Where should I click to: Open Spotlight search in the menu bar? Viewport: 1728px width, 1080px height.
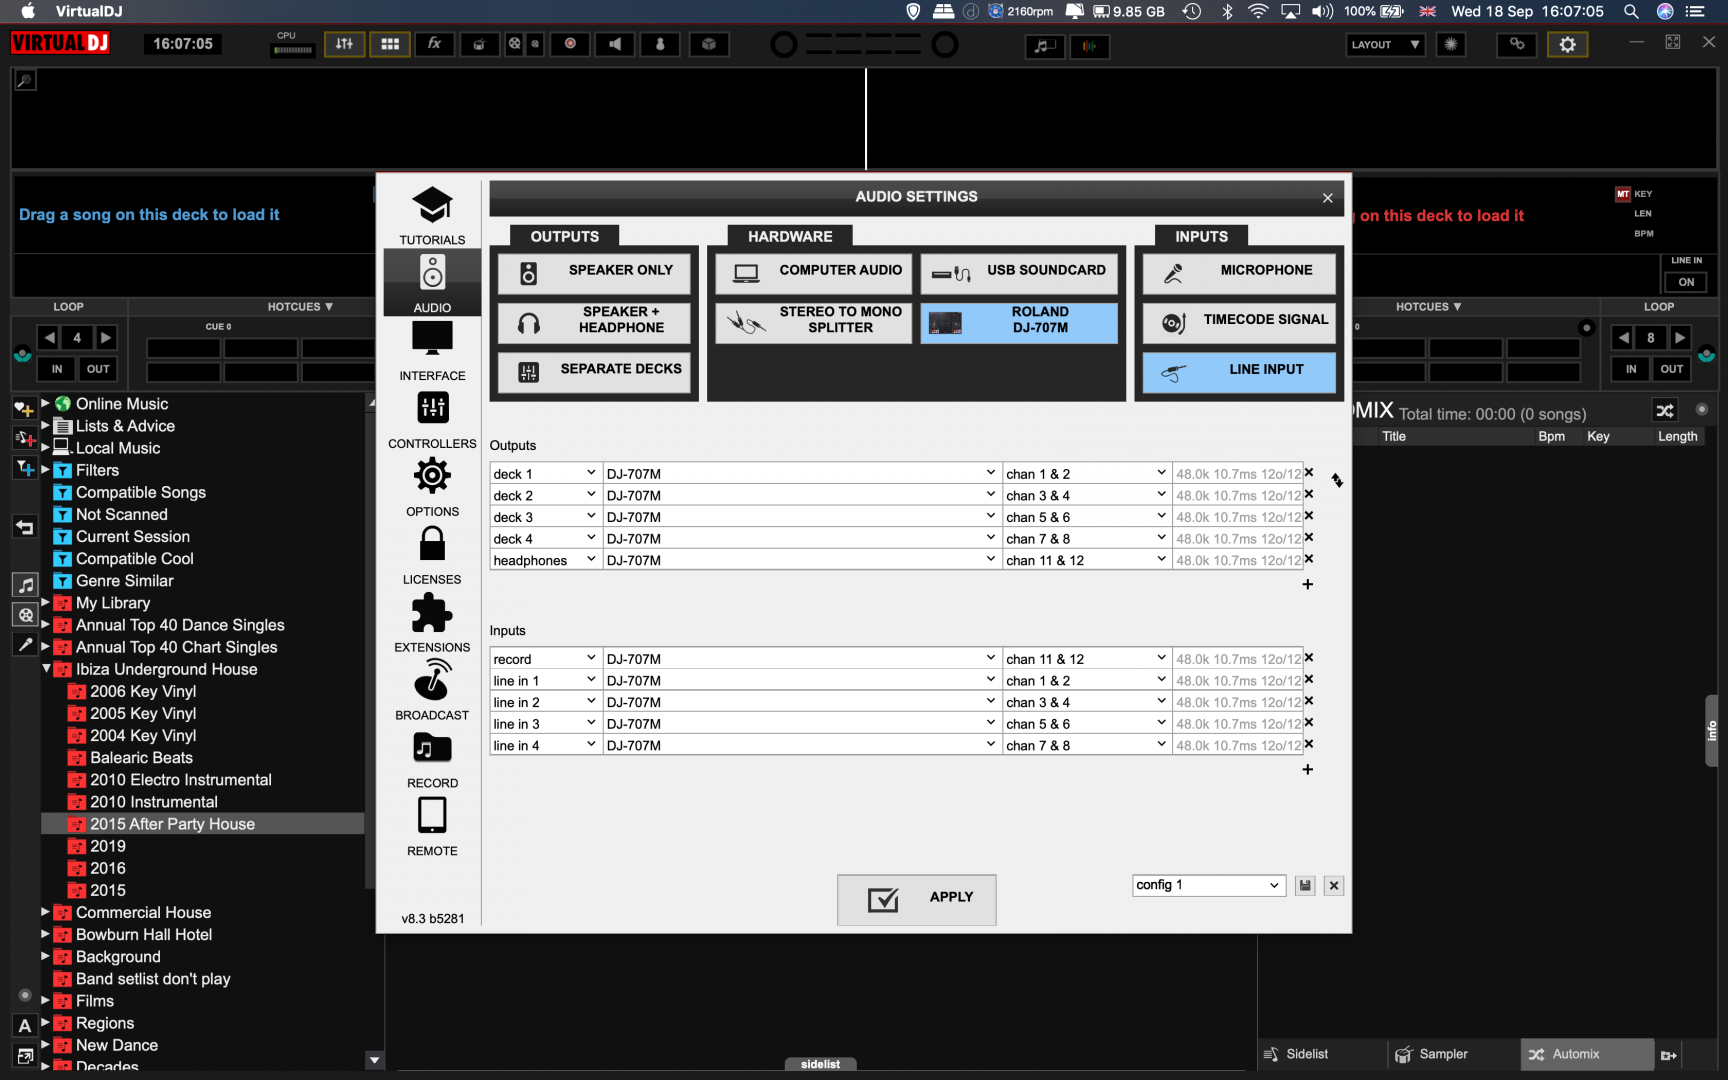[x=1631, y=11]
